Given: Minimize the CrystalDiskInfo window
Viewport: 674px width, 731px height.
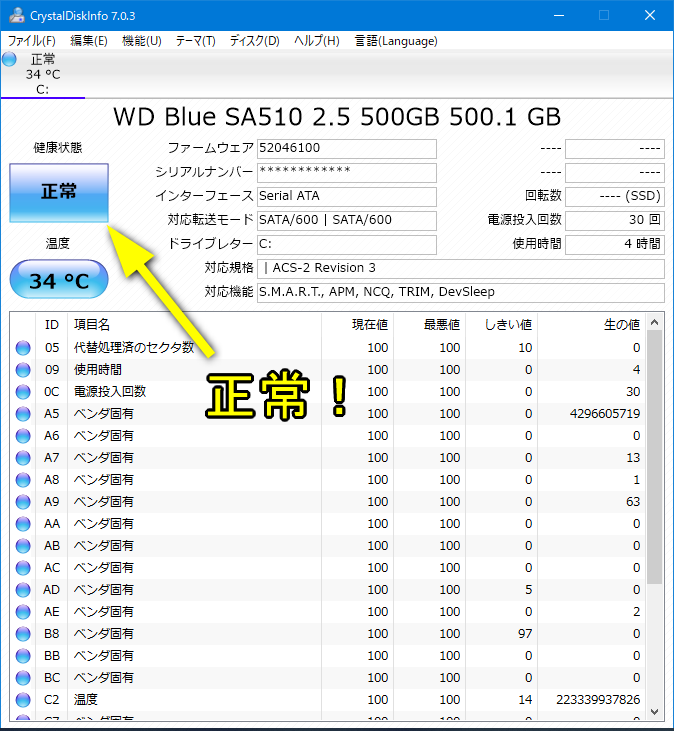Looking at the screenshot, I should [559, 15].
